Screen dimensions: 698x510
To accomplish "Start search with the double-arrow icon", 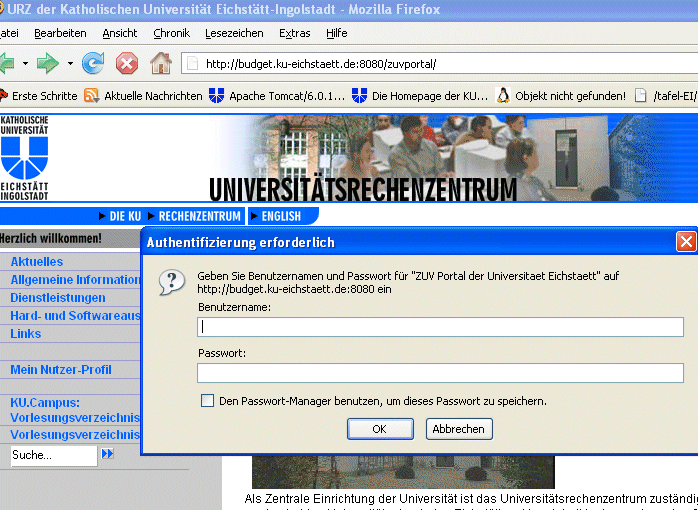I will click(x=107, y=454).
